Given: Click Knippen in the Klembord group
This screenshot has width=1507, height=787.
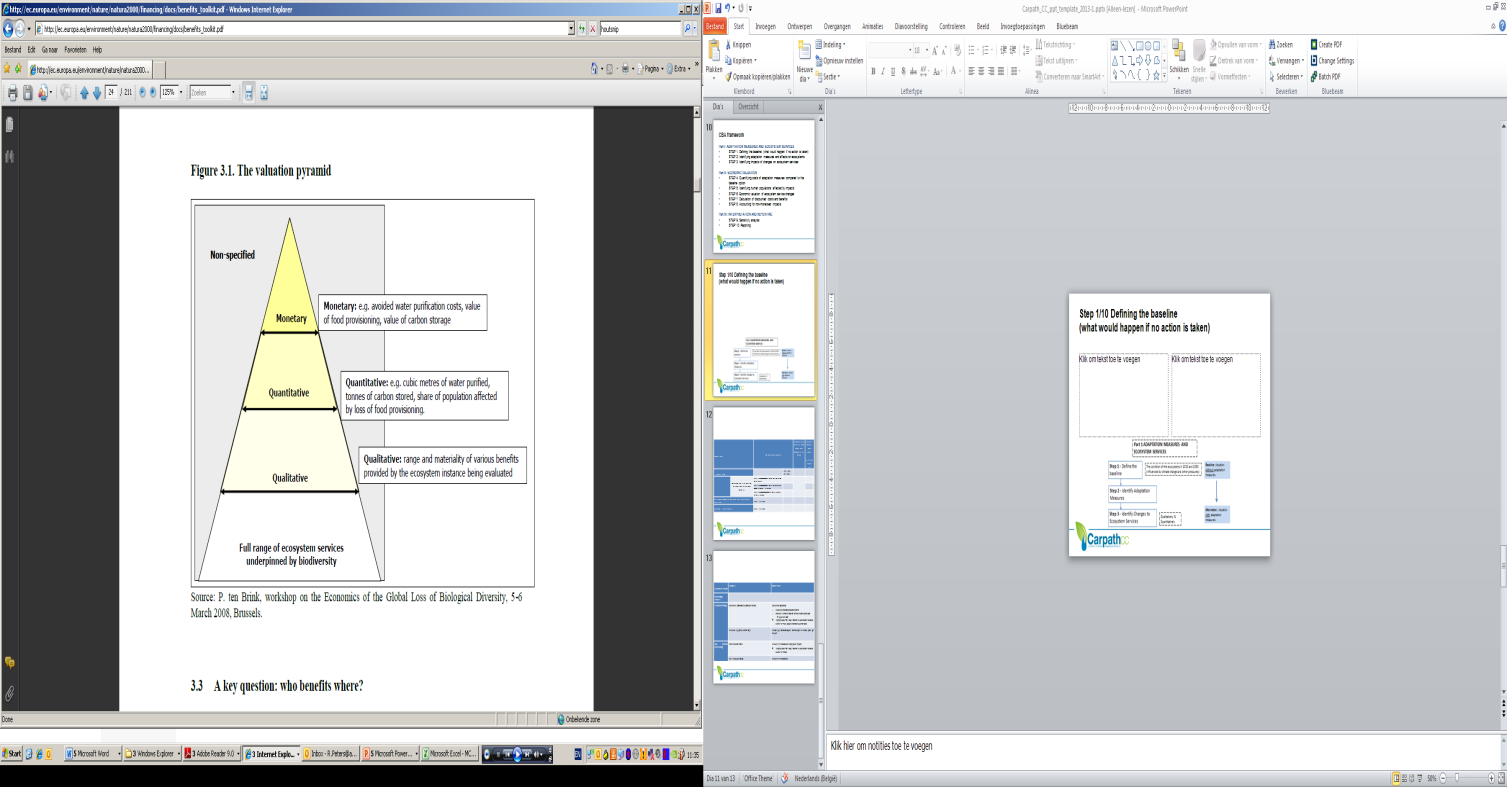Looking at the screenshot, I should pyautogui.click(x=740, y=45).
